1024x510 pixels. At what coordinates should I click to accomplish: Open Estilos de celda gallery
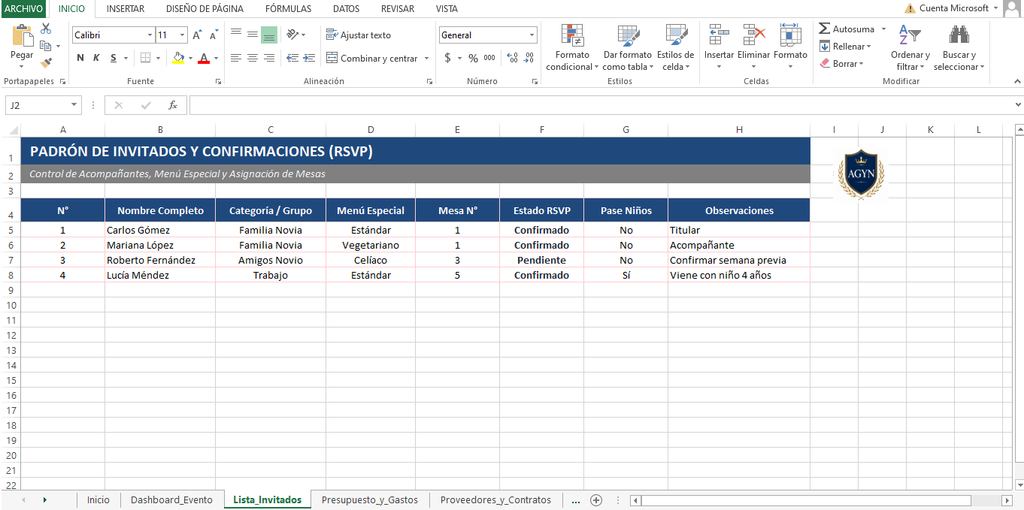[675, 48]
